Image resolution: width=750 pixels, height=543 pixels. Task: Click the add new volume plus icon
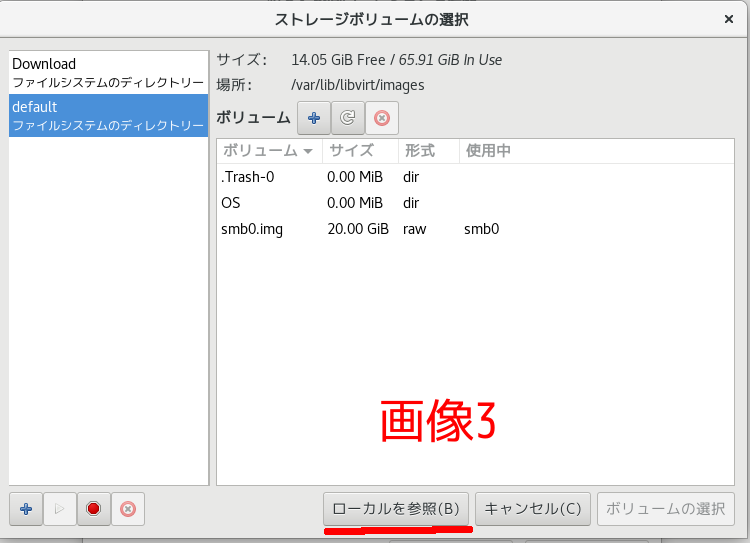[x=314, y=118]
